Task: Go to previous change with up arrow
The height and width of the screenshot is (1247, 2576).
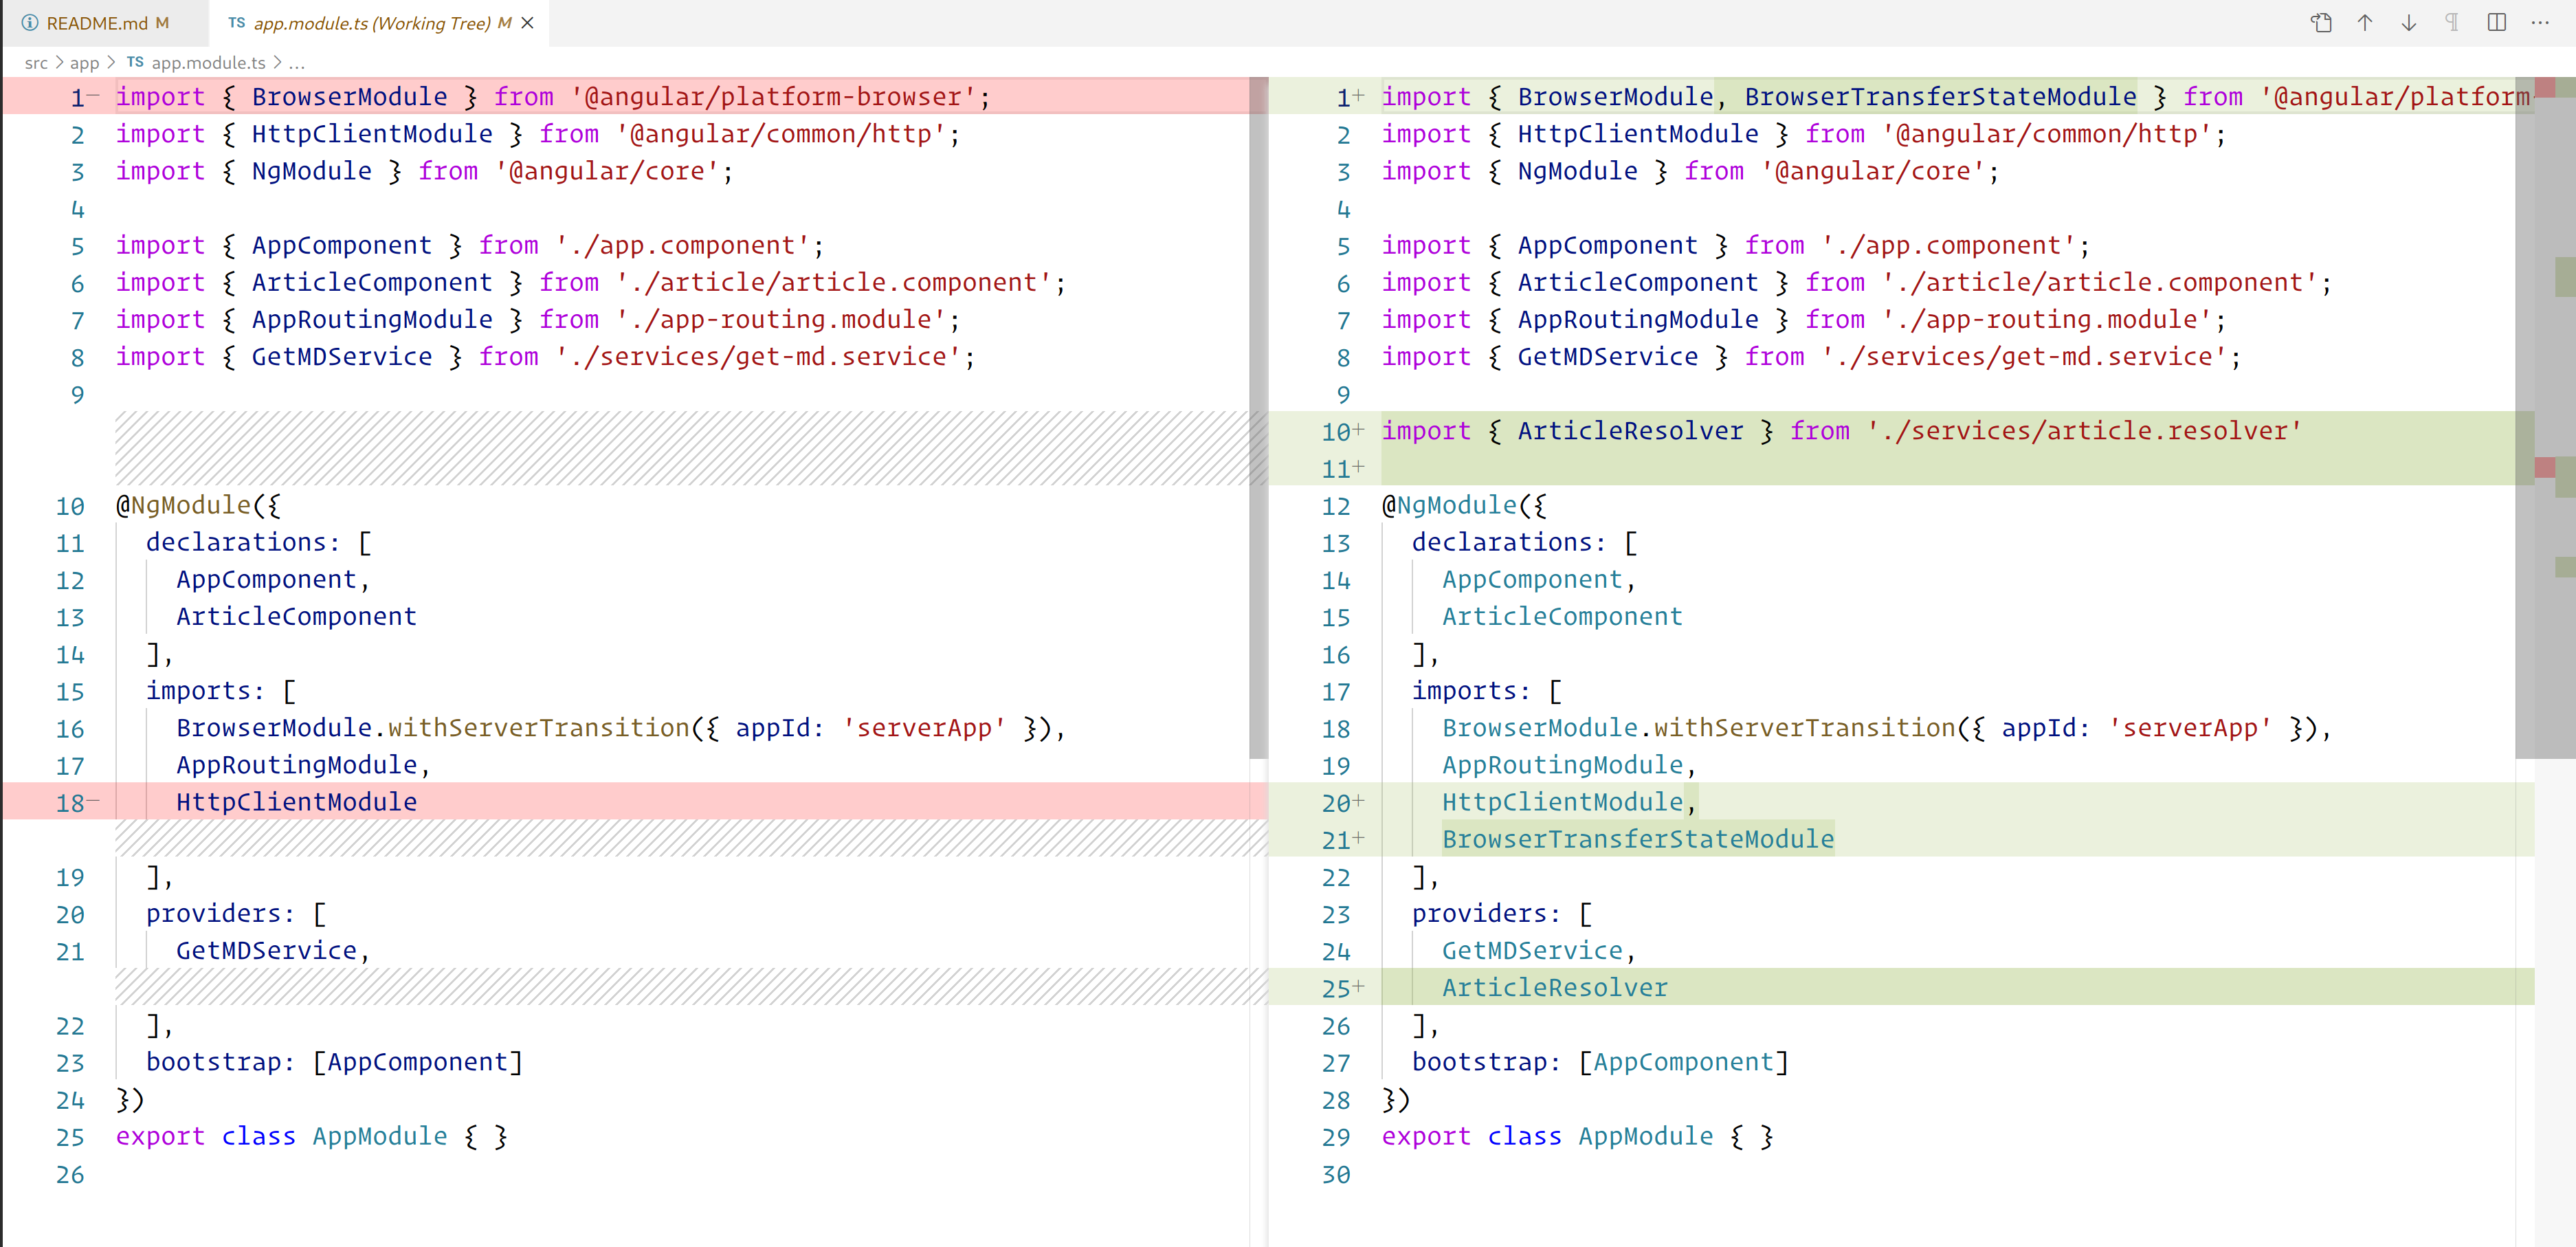Action: pos(2365,22)
